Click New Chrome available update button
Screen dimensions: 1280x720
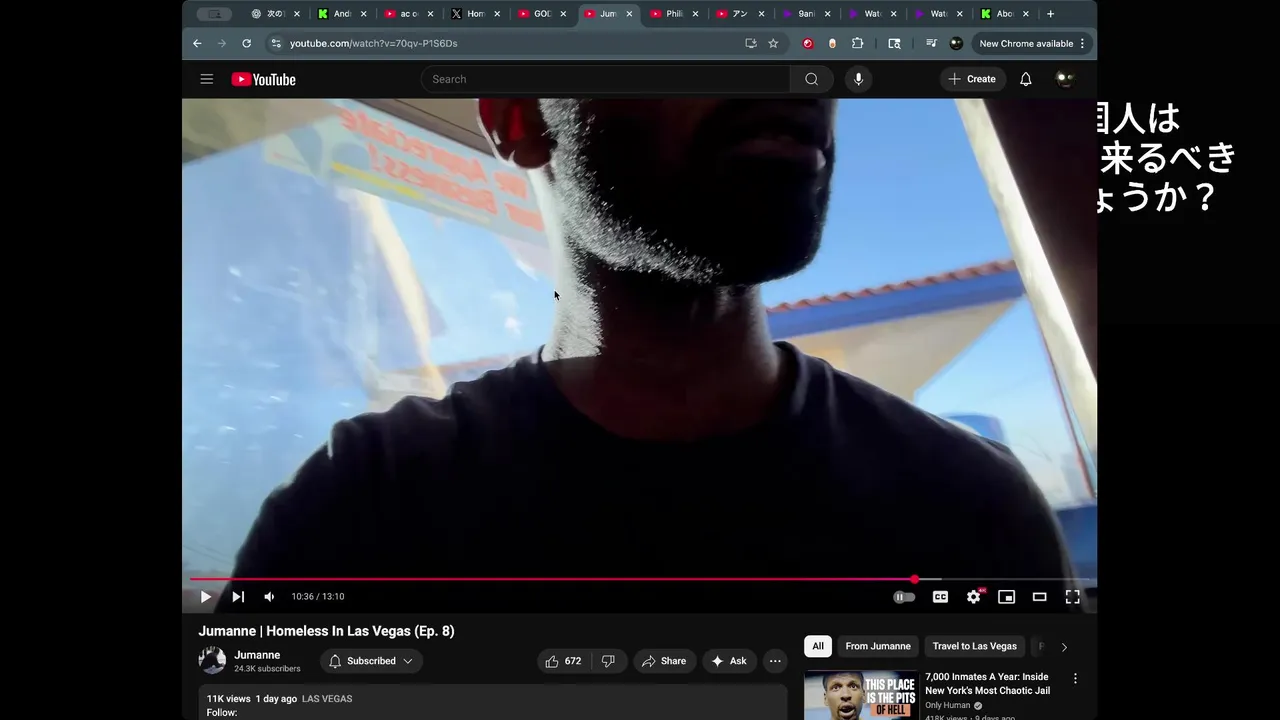coord(1031,43)
